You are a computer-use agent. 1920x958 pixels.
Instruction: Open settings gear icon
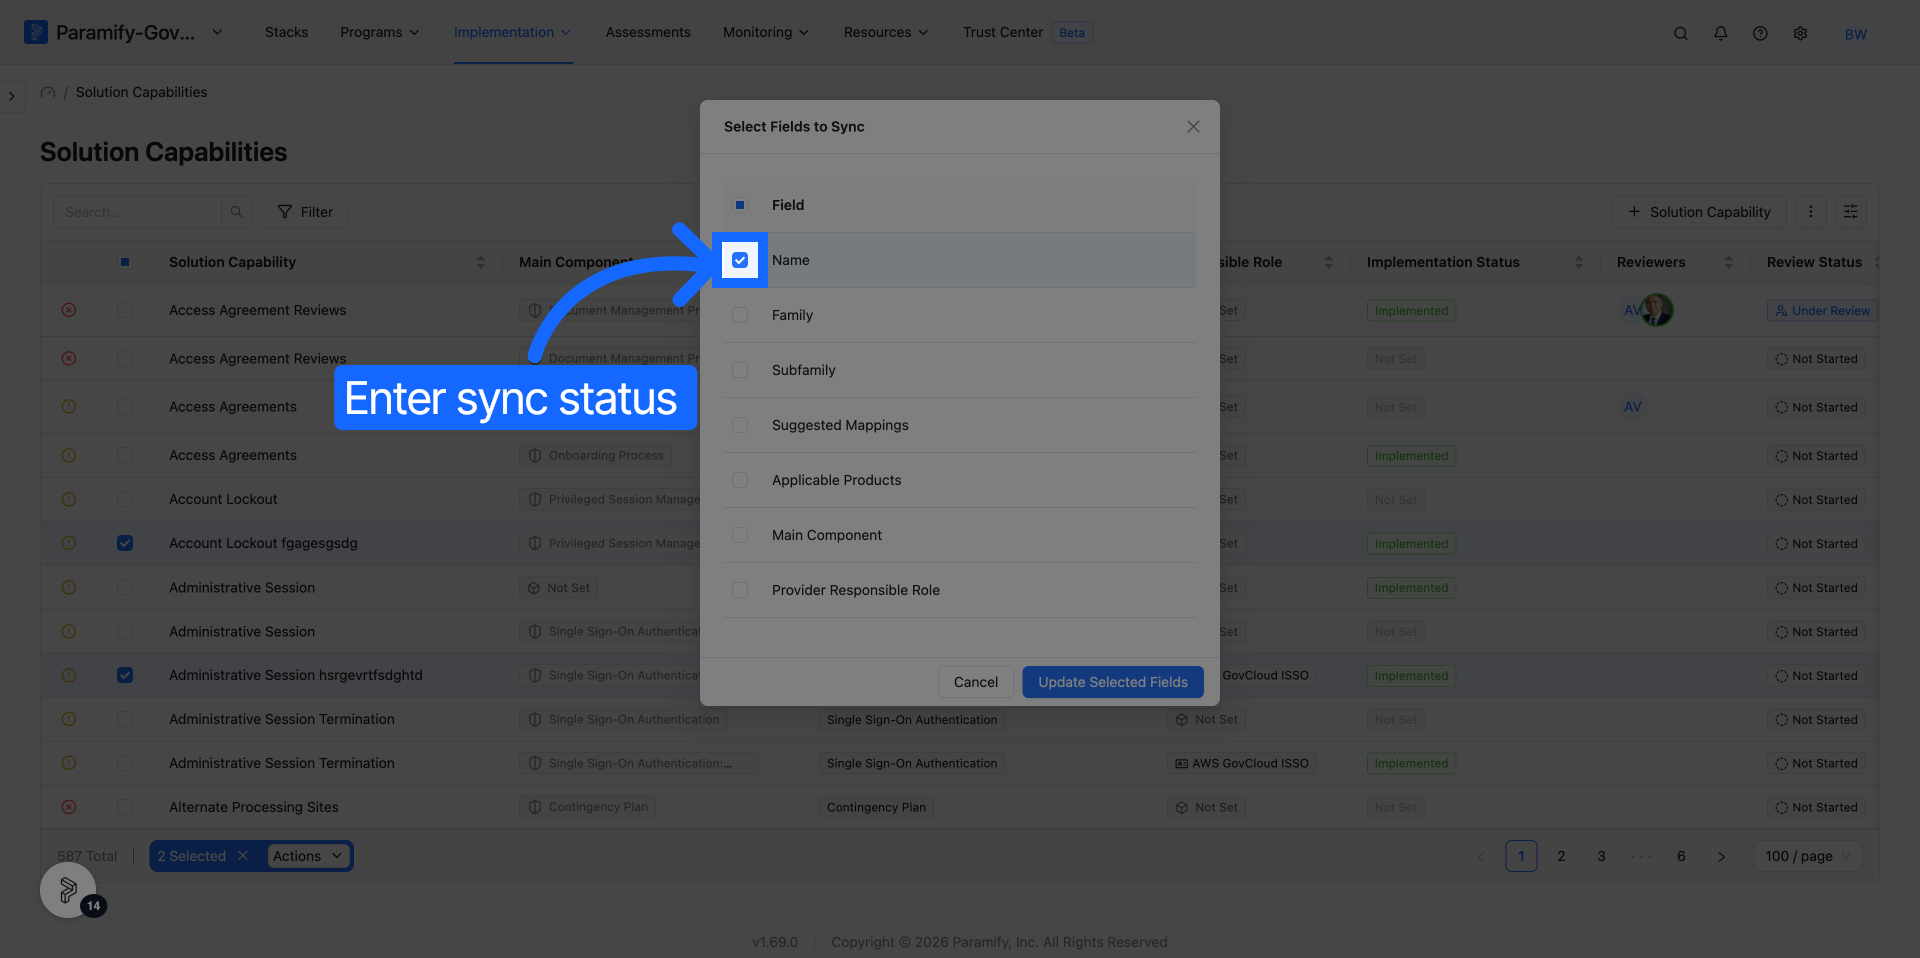[x=1801, y=33]
